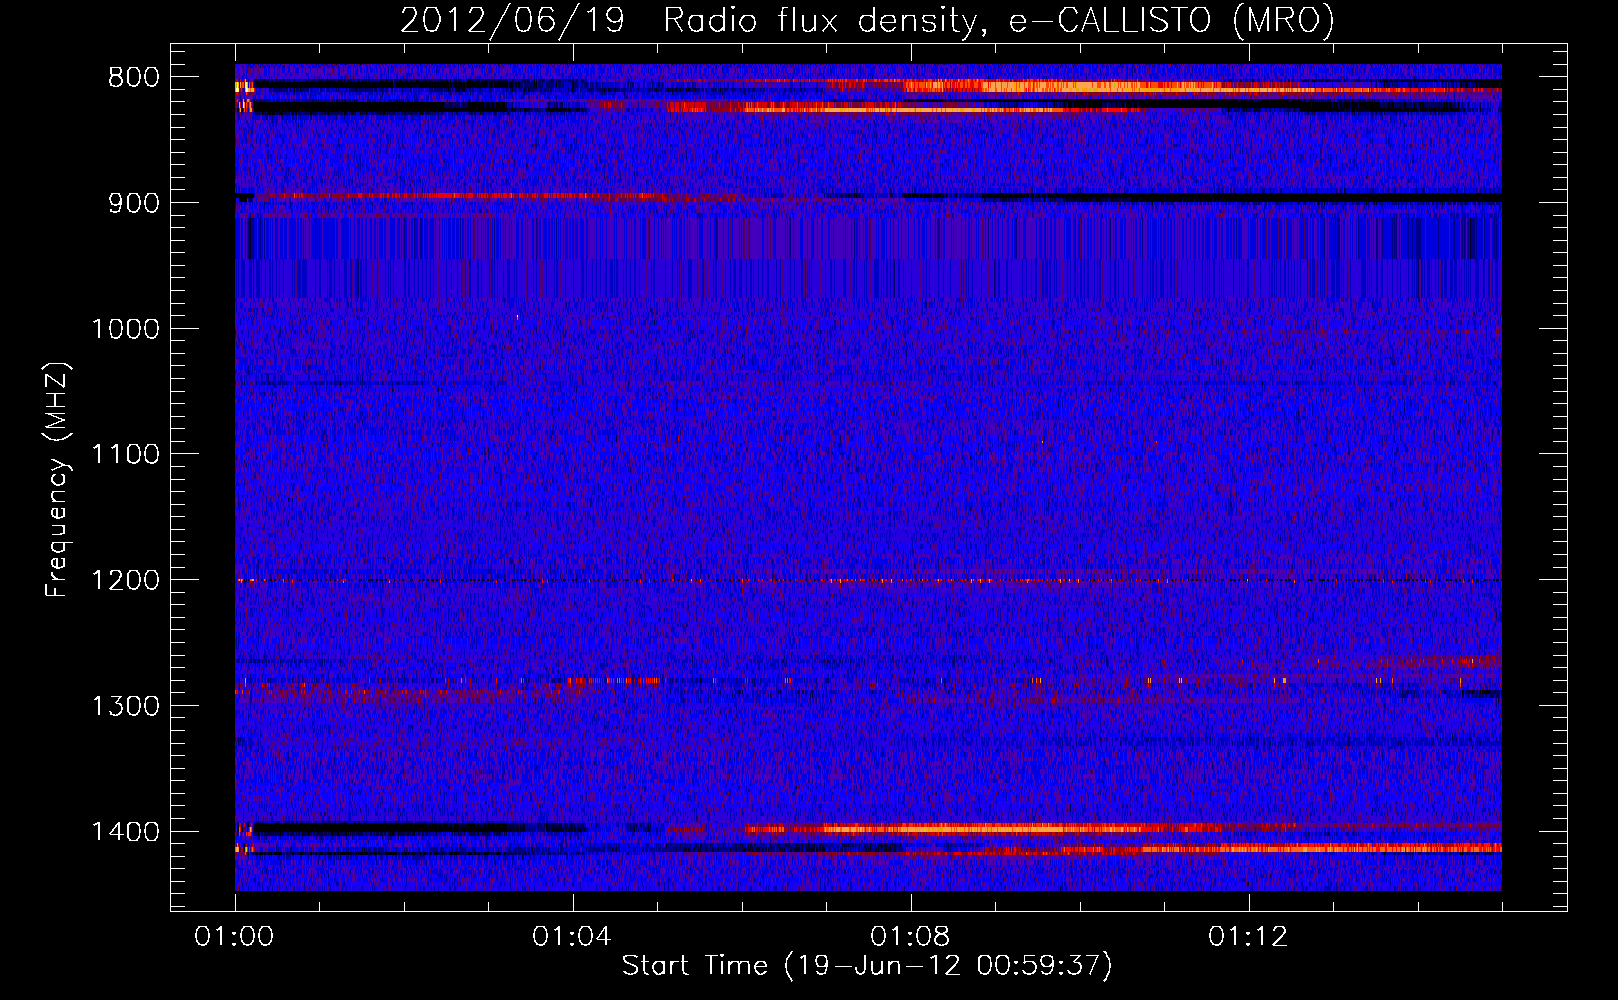This screenshot has width=1618, height=1000.
Task: Click the 900 frequency tick label
Action: (134, 203)
